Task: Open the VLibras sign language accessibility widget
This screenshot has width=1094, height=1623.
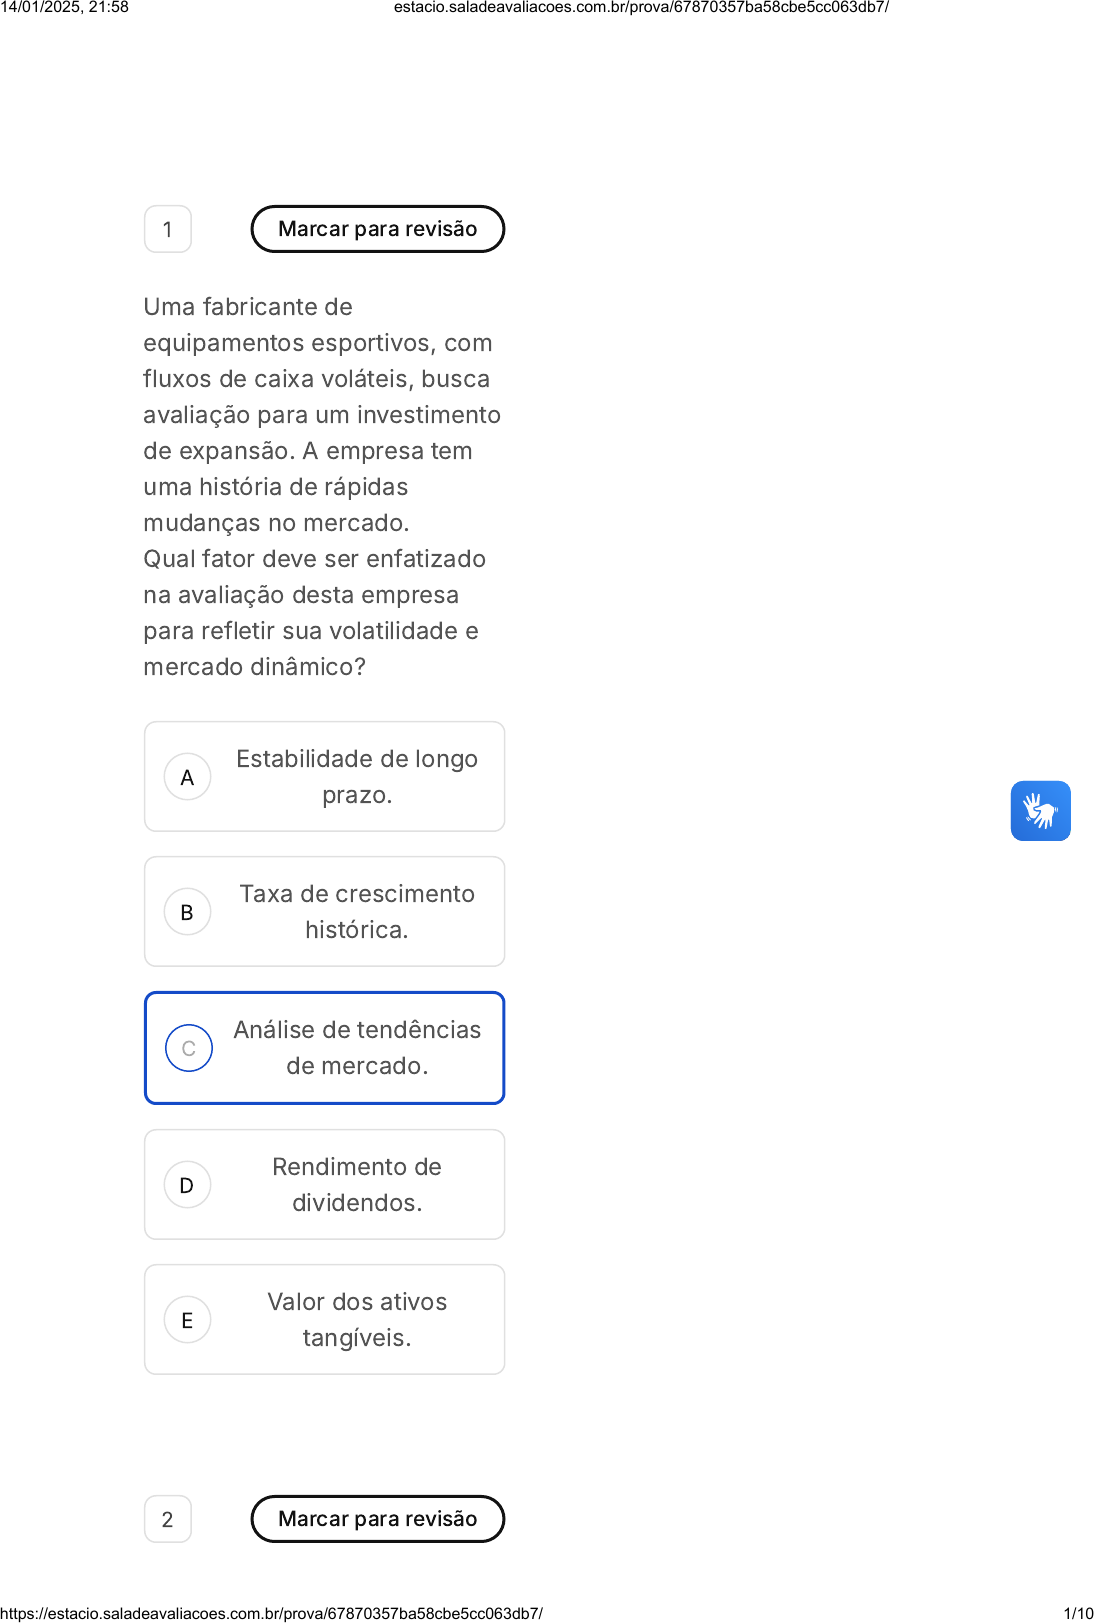Action: pos(1040,811)
